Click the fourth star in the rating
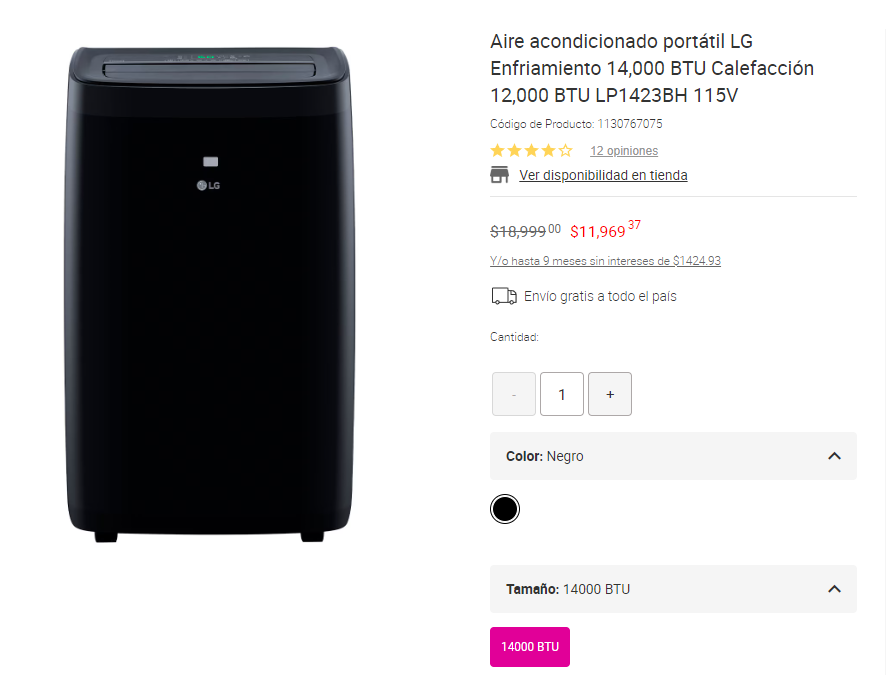The height and width of the screenshot is (675, 886). (550, 150)
